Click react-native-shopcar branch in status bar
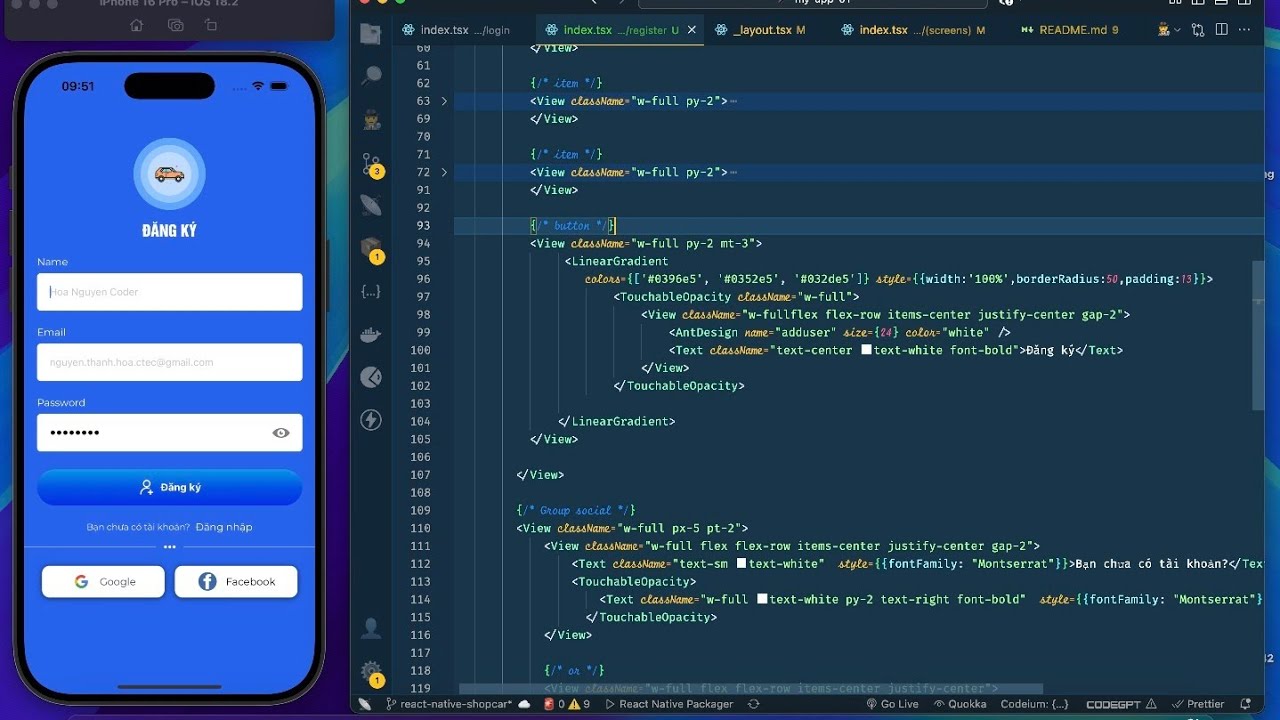This screenshot has width=1280, height=720. click(449, 704)
